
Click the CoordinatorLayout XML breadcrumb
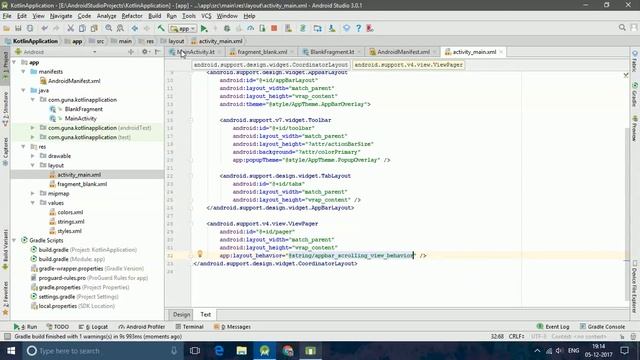coord(271,65)
